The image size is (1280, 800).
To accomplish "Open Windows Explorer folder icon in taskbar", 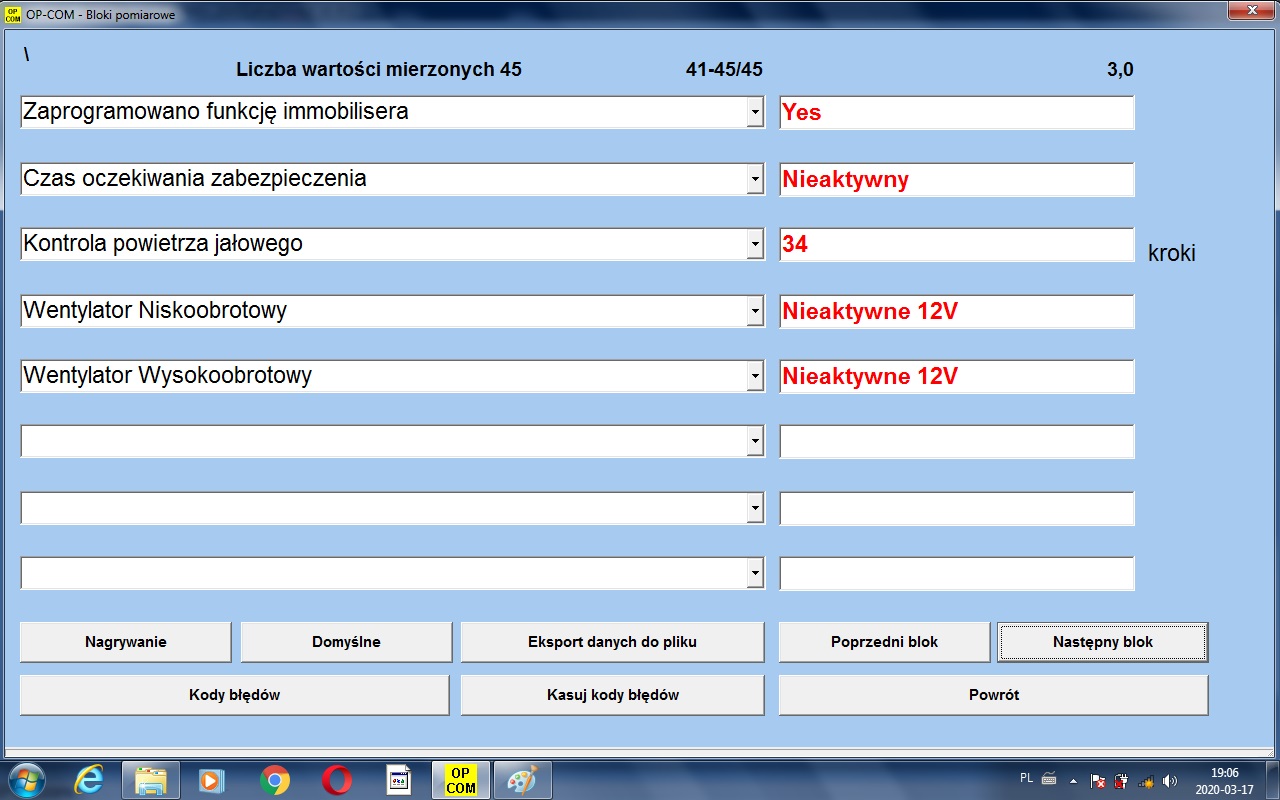I will click(x=151, y=780).
